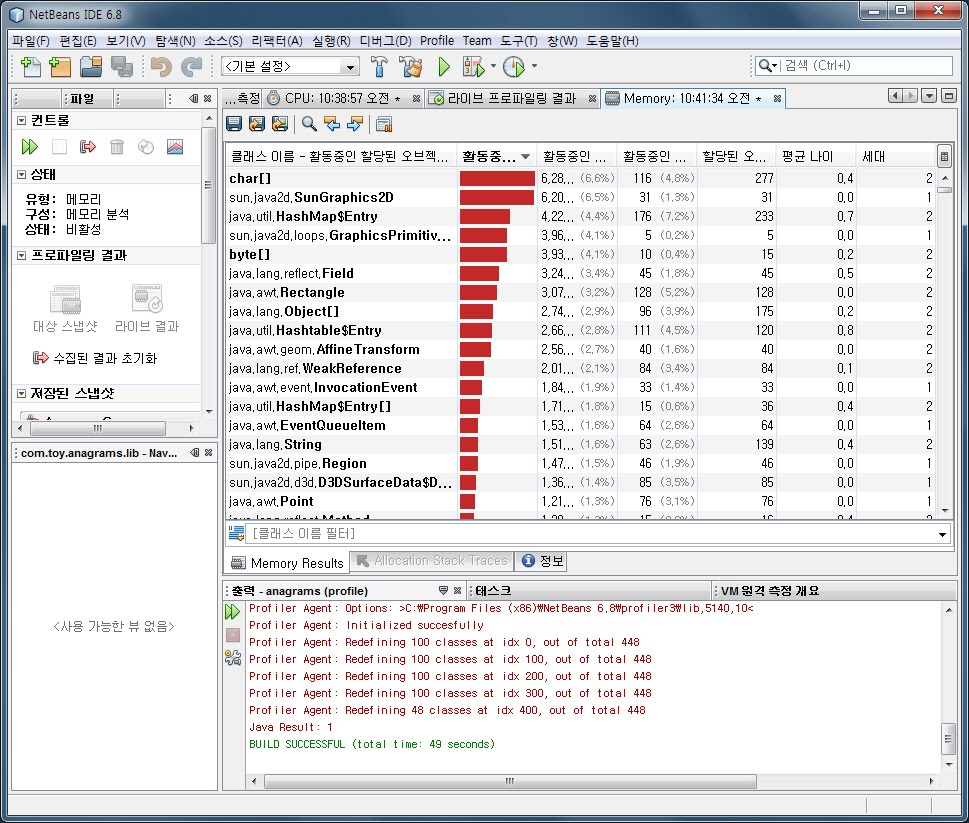969x823 pixels.
Task: Collapse the 상태 section
Action: (22, 175)
